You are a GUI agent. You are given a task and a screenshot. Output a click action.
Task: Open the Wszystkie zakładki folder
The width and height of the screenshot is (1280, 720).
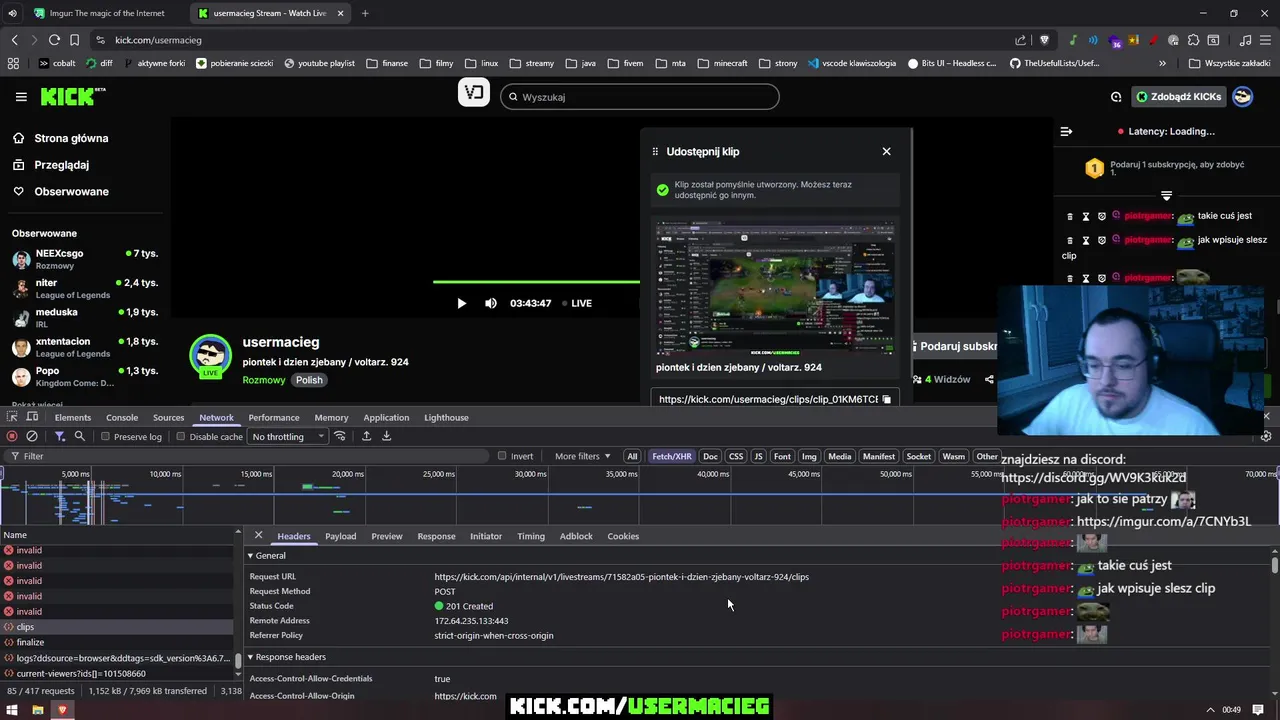coord(1229,63)
